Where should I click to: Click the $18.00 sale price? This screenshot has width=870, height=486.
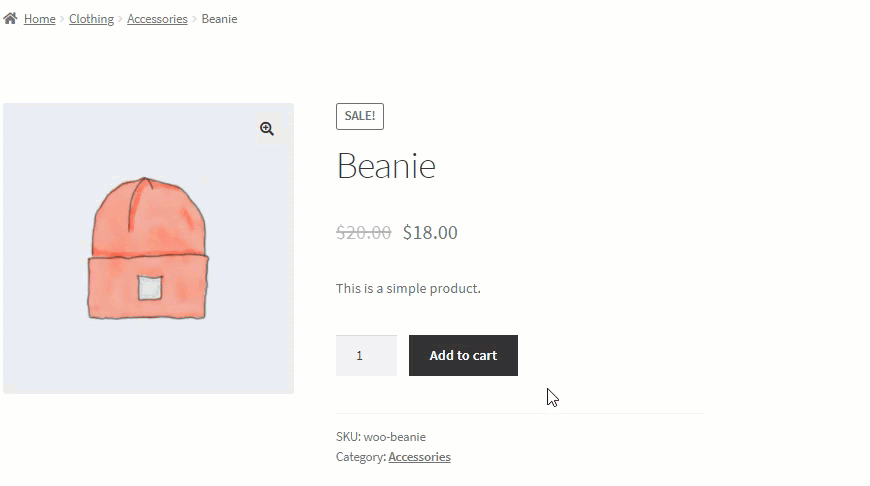[430, 232]
